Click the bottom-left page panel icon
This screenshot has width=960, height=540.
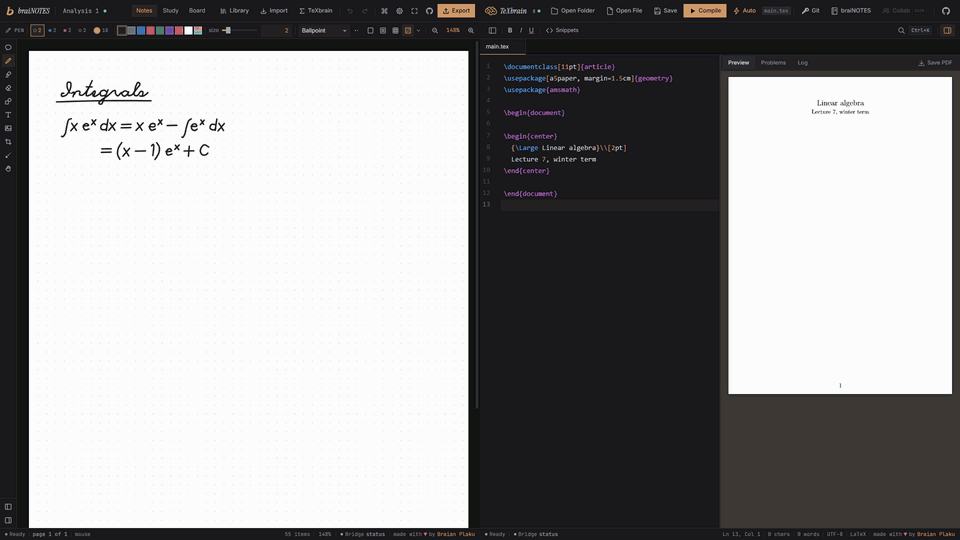tap(8, 507)
